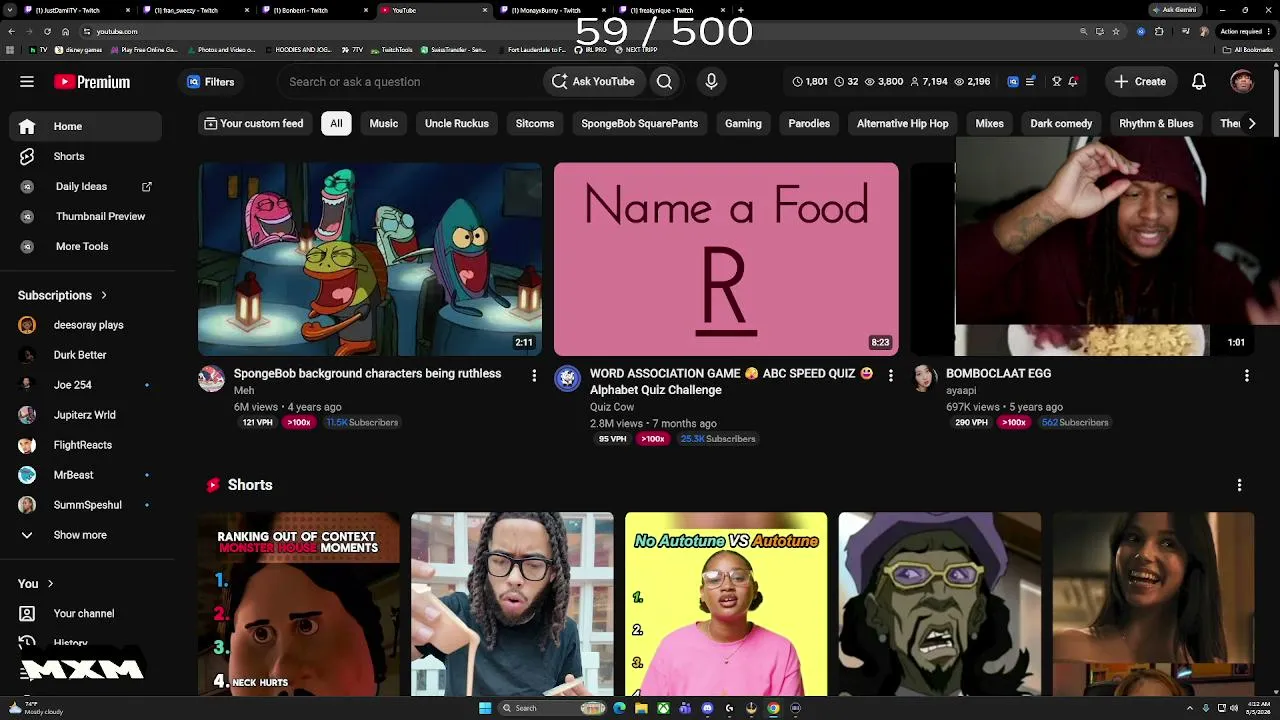Select the Gaming filter chip
Screen dimensions: 1280x720
click(743, 124)
